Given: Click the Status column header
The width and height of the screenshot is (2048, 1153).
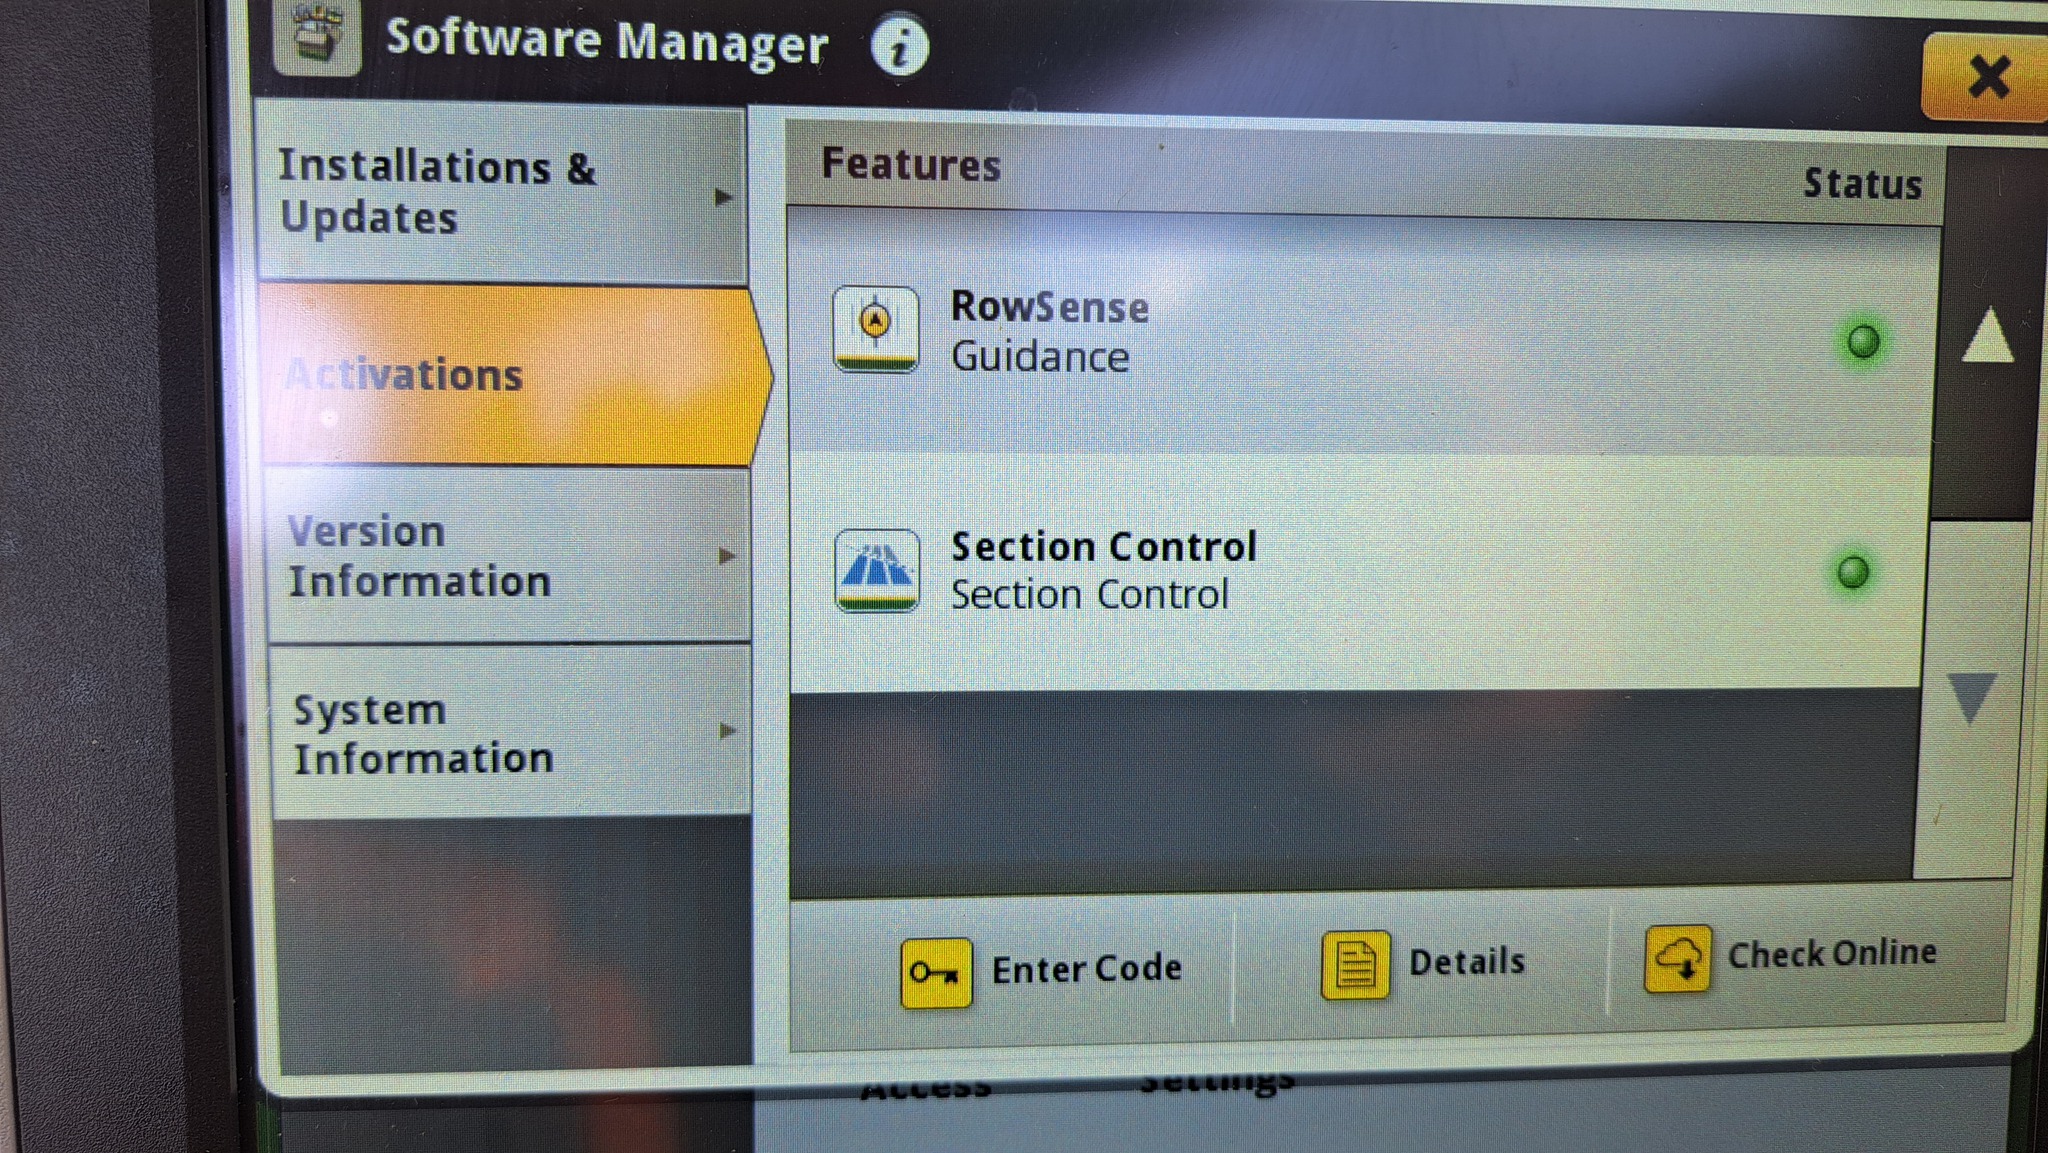Looking at the screenshot, I should coord(1862,184).
